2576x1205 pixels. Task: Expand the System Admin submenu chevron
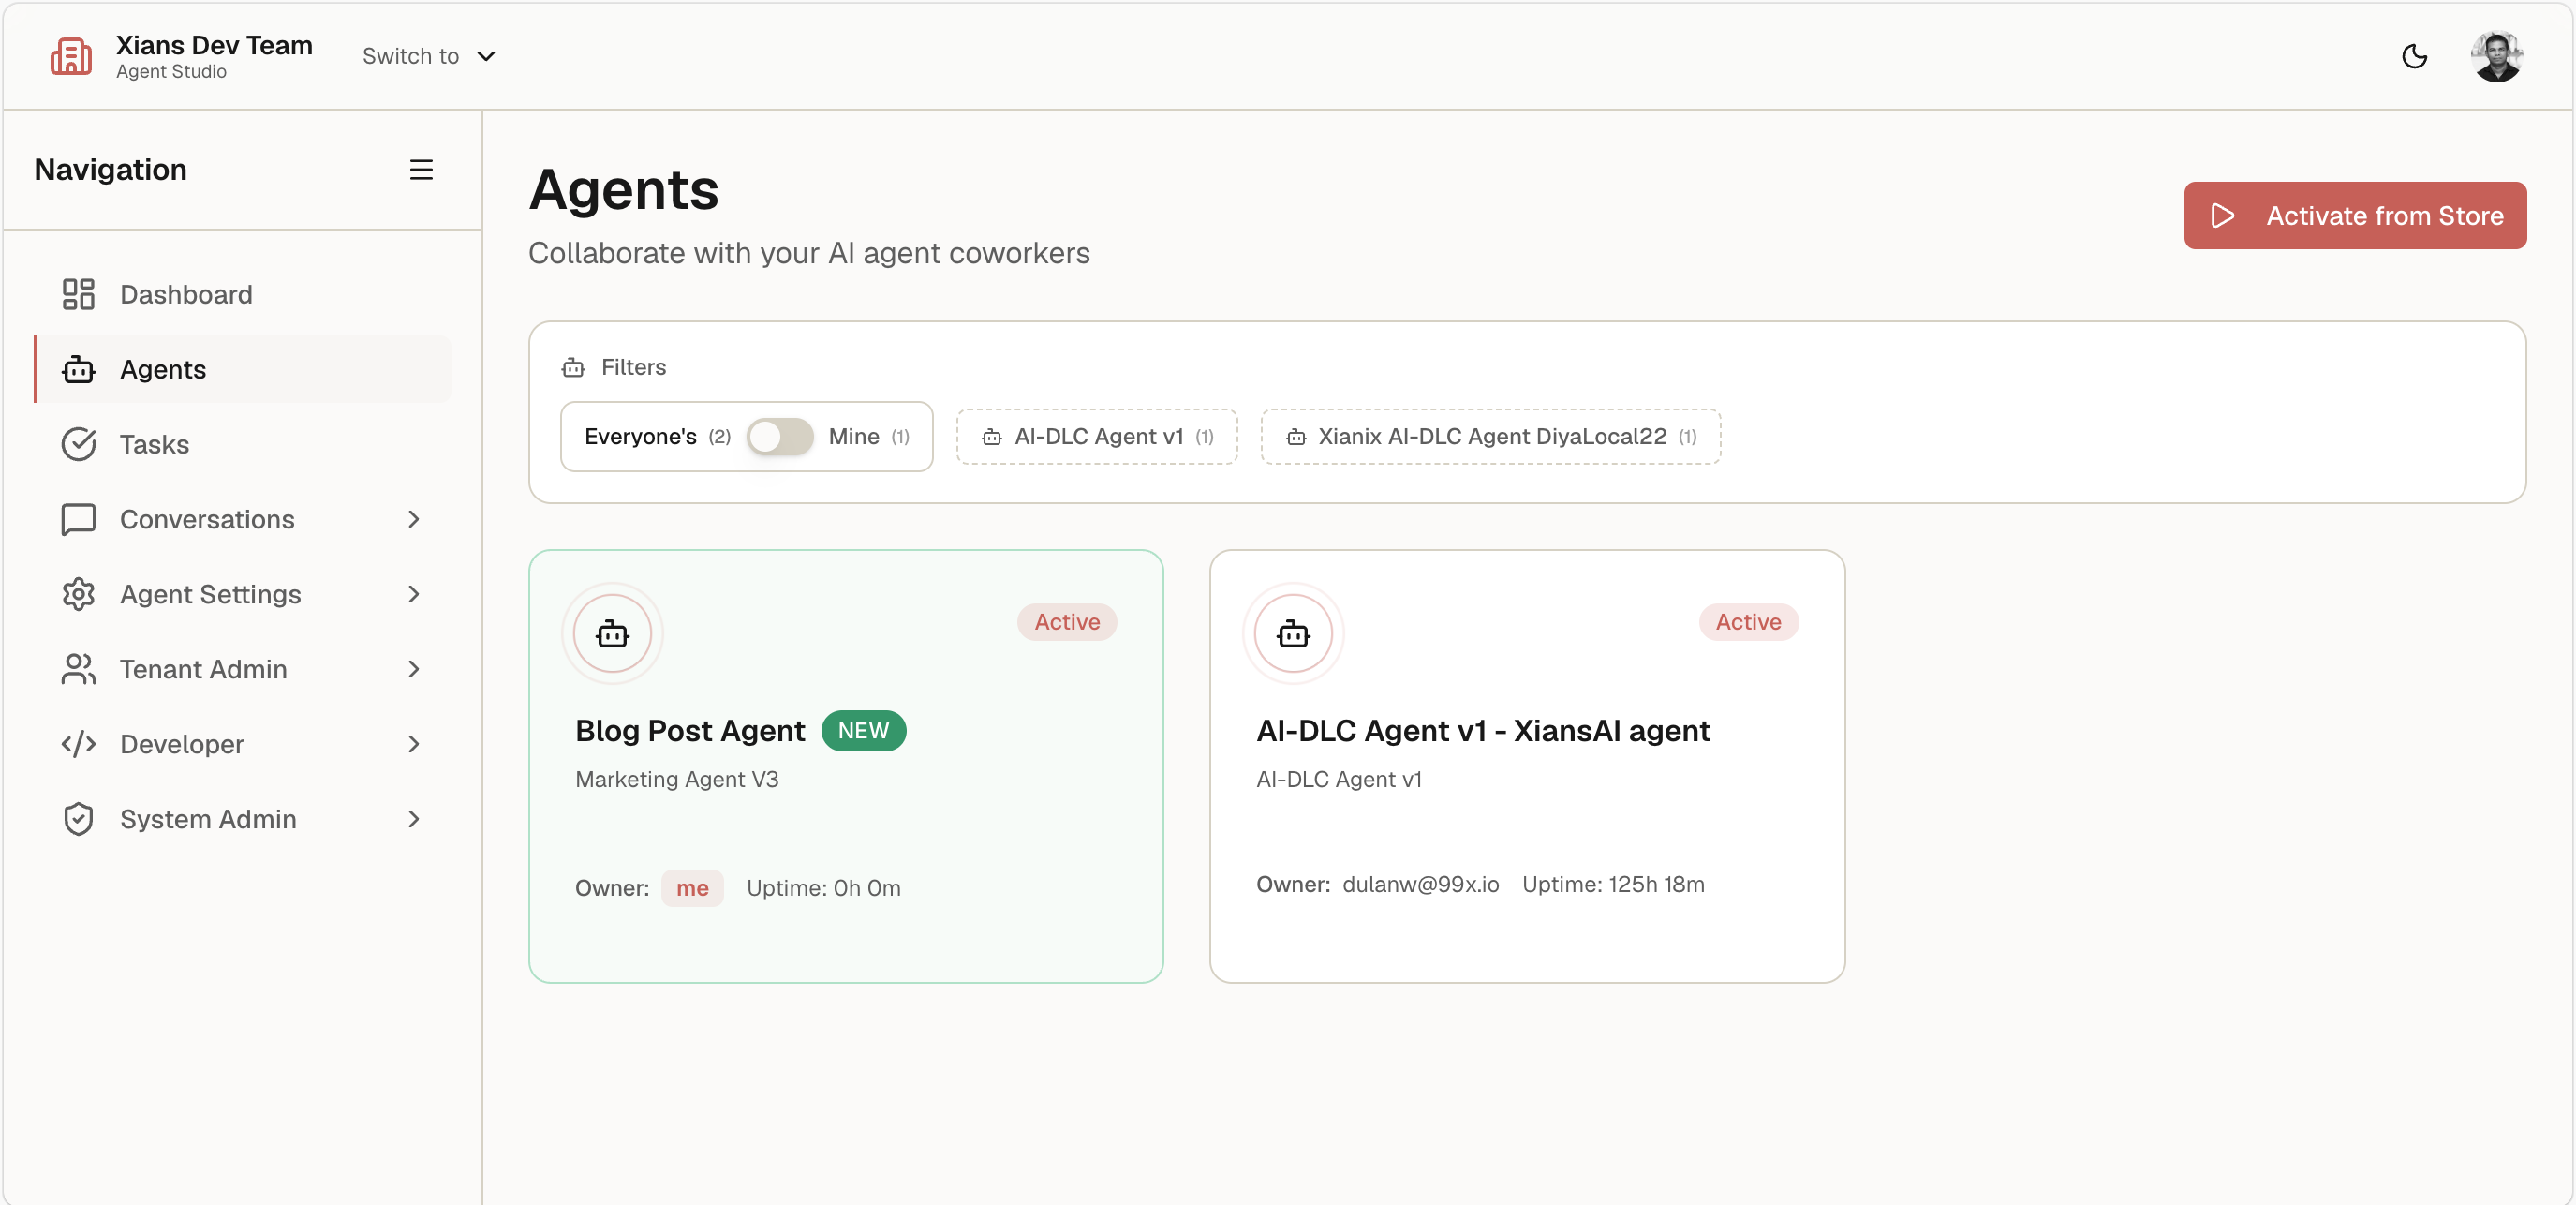(414, 819)
